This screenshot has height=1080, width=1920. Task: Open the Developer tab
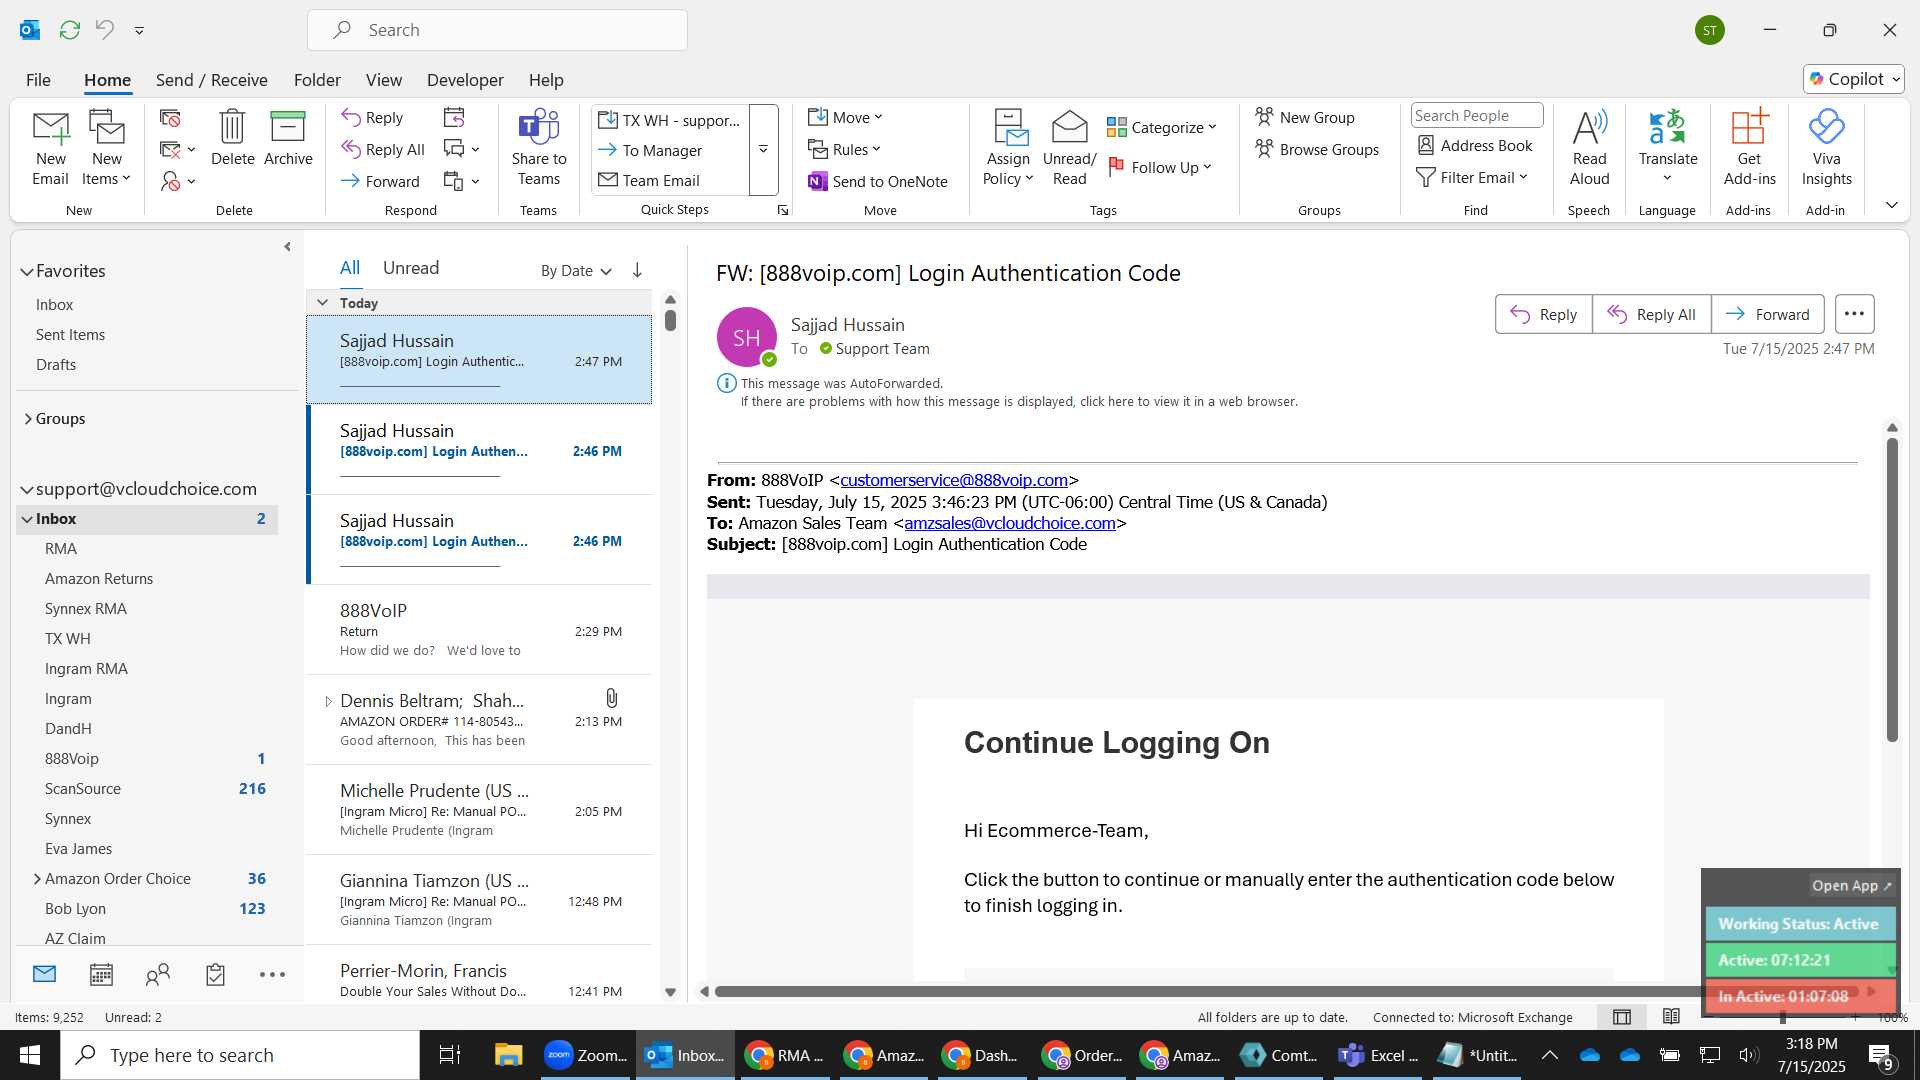coord(465,80)
